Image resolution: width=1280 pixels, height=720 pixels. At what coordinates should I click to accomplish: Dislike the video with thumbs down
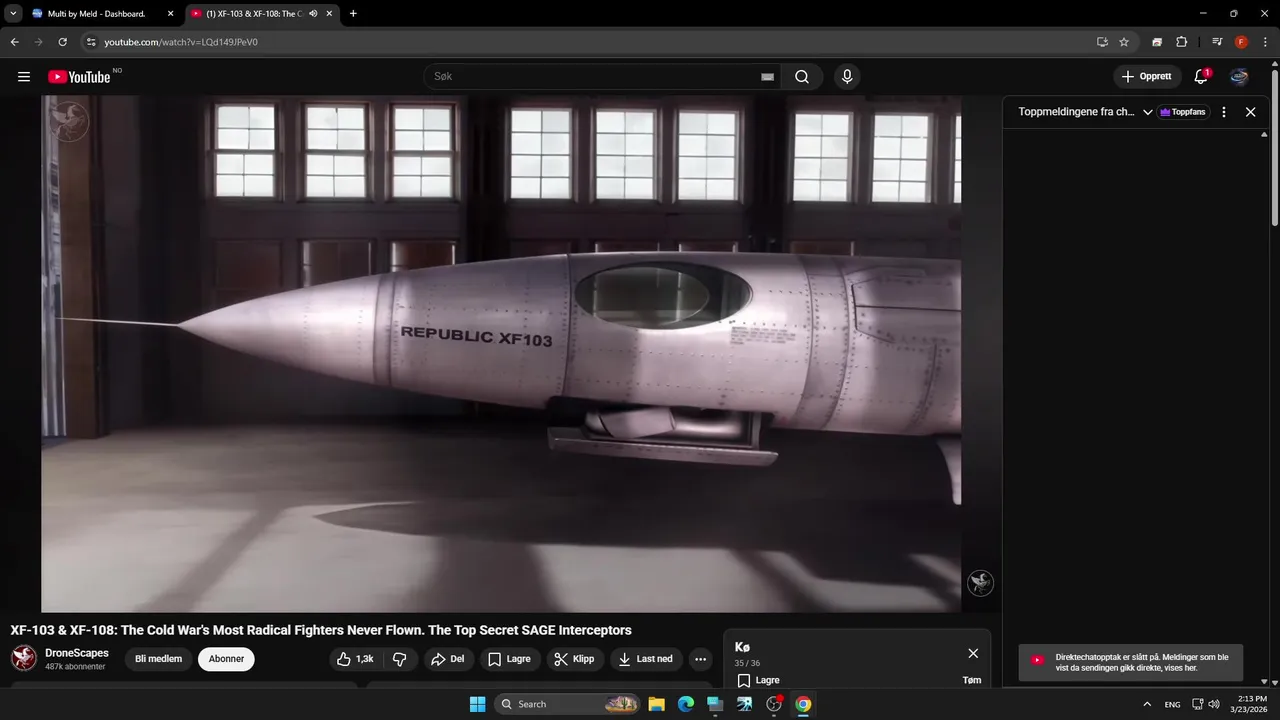click(400, 659)
